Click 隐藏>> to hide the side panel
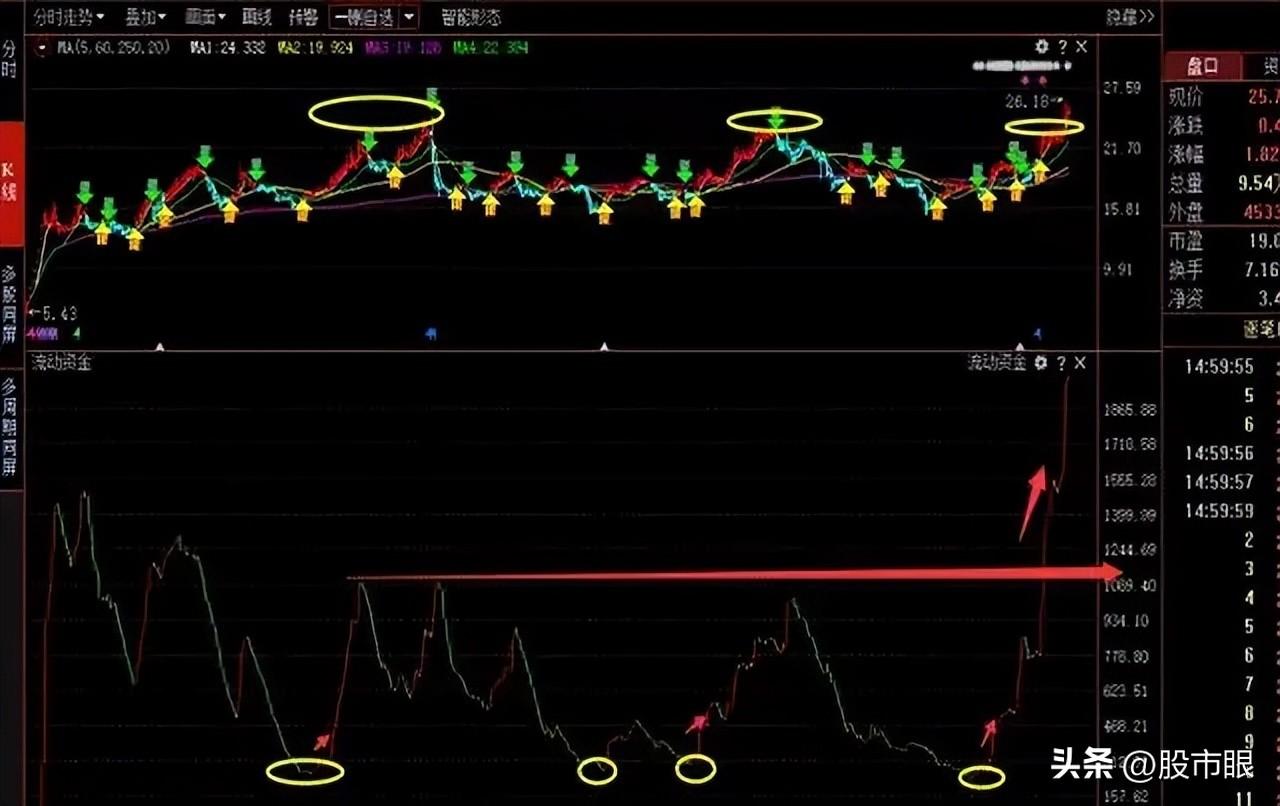Viewport: 1280px width, 806px height. [x=1130, y=17]
